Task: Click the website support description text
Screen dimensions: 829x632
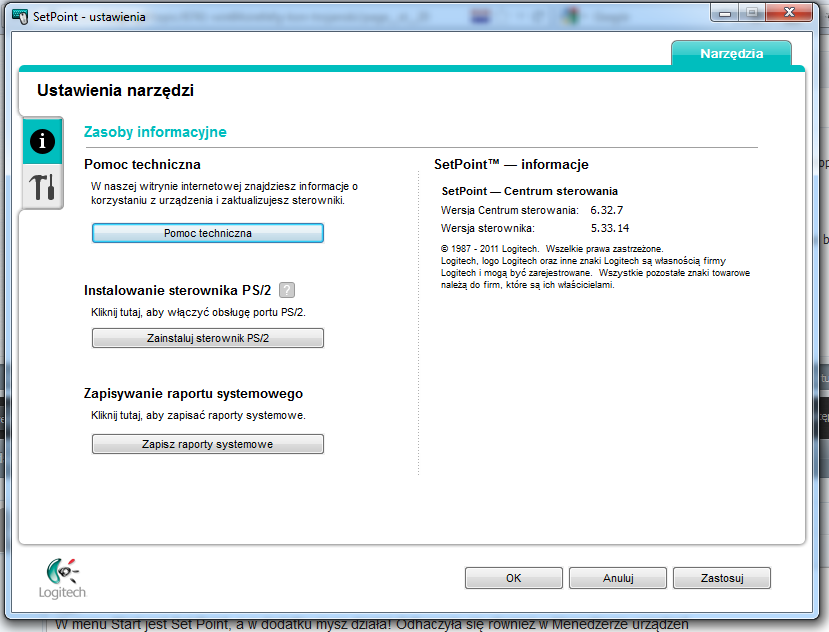Action: 224,193
